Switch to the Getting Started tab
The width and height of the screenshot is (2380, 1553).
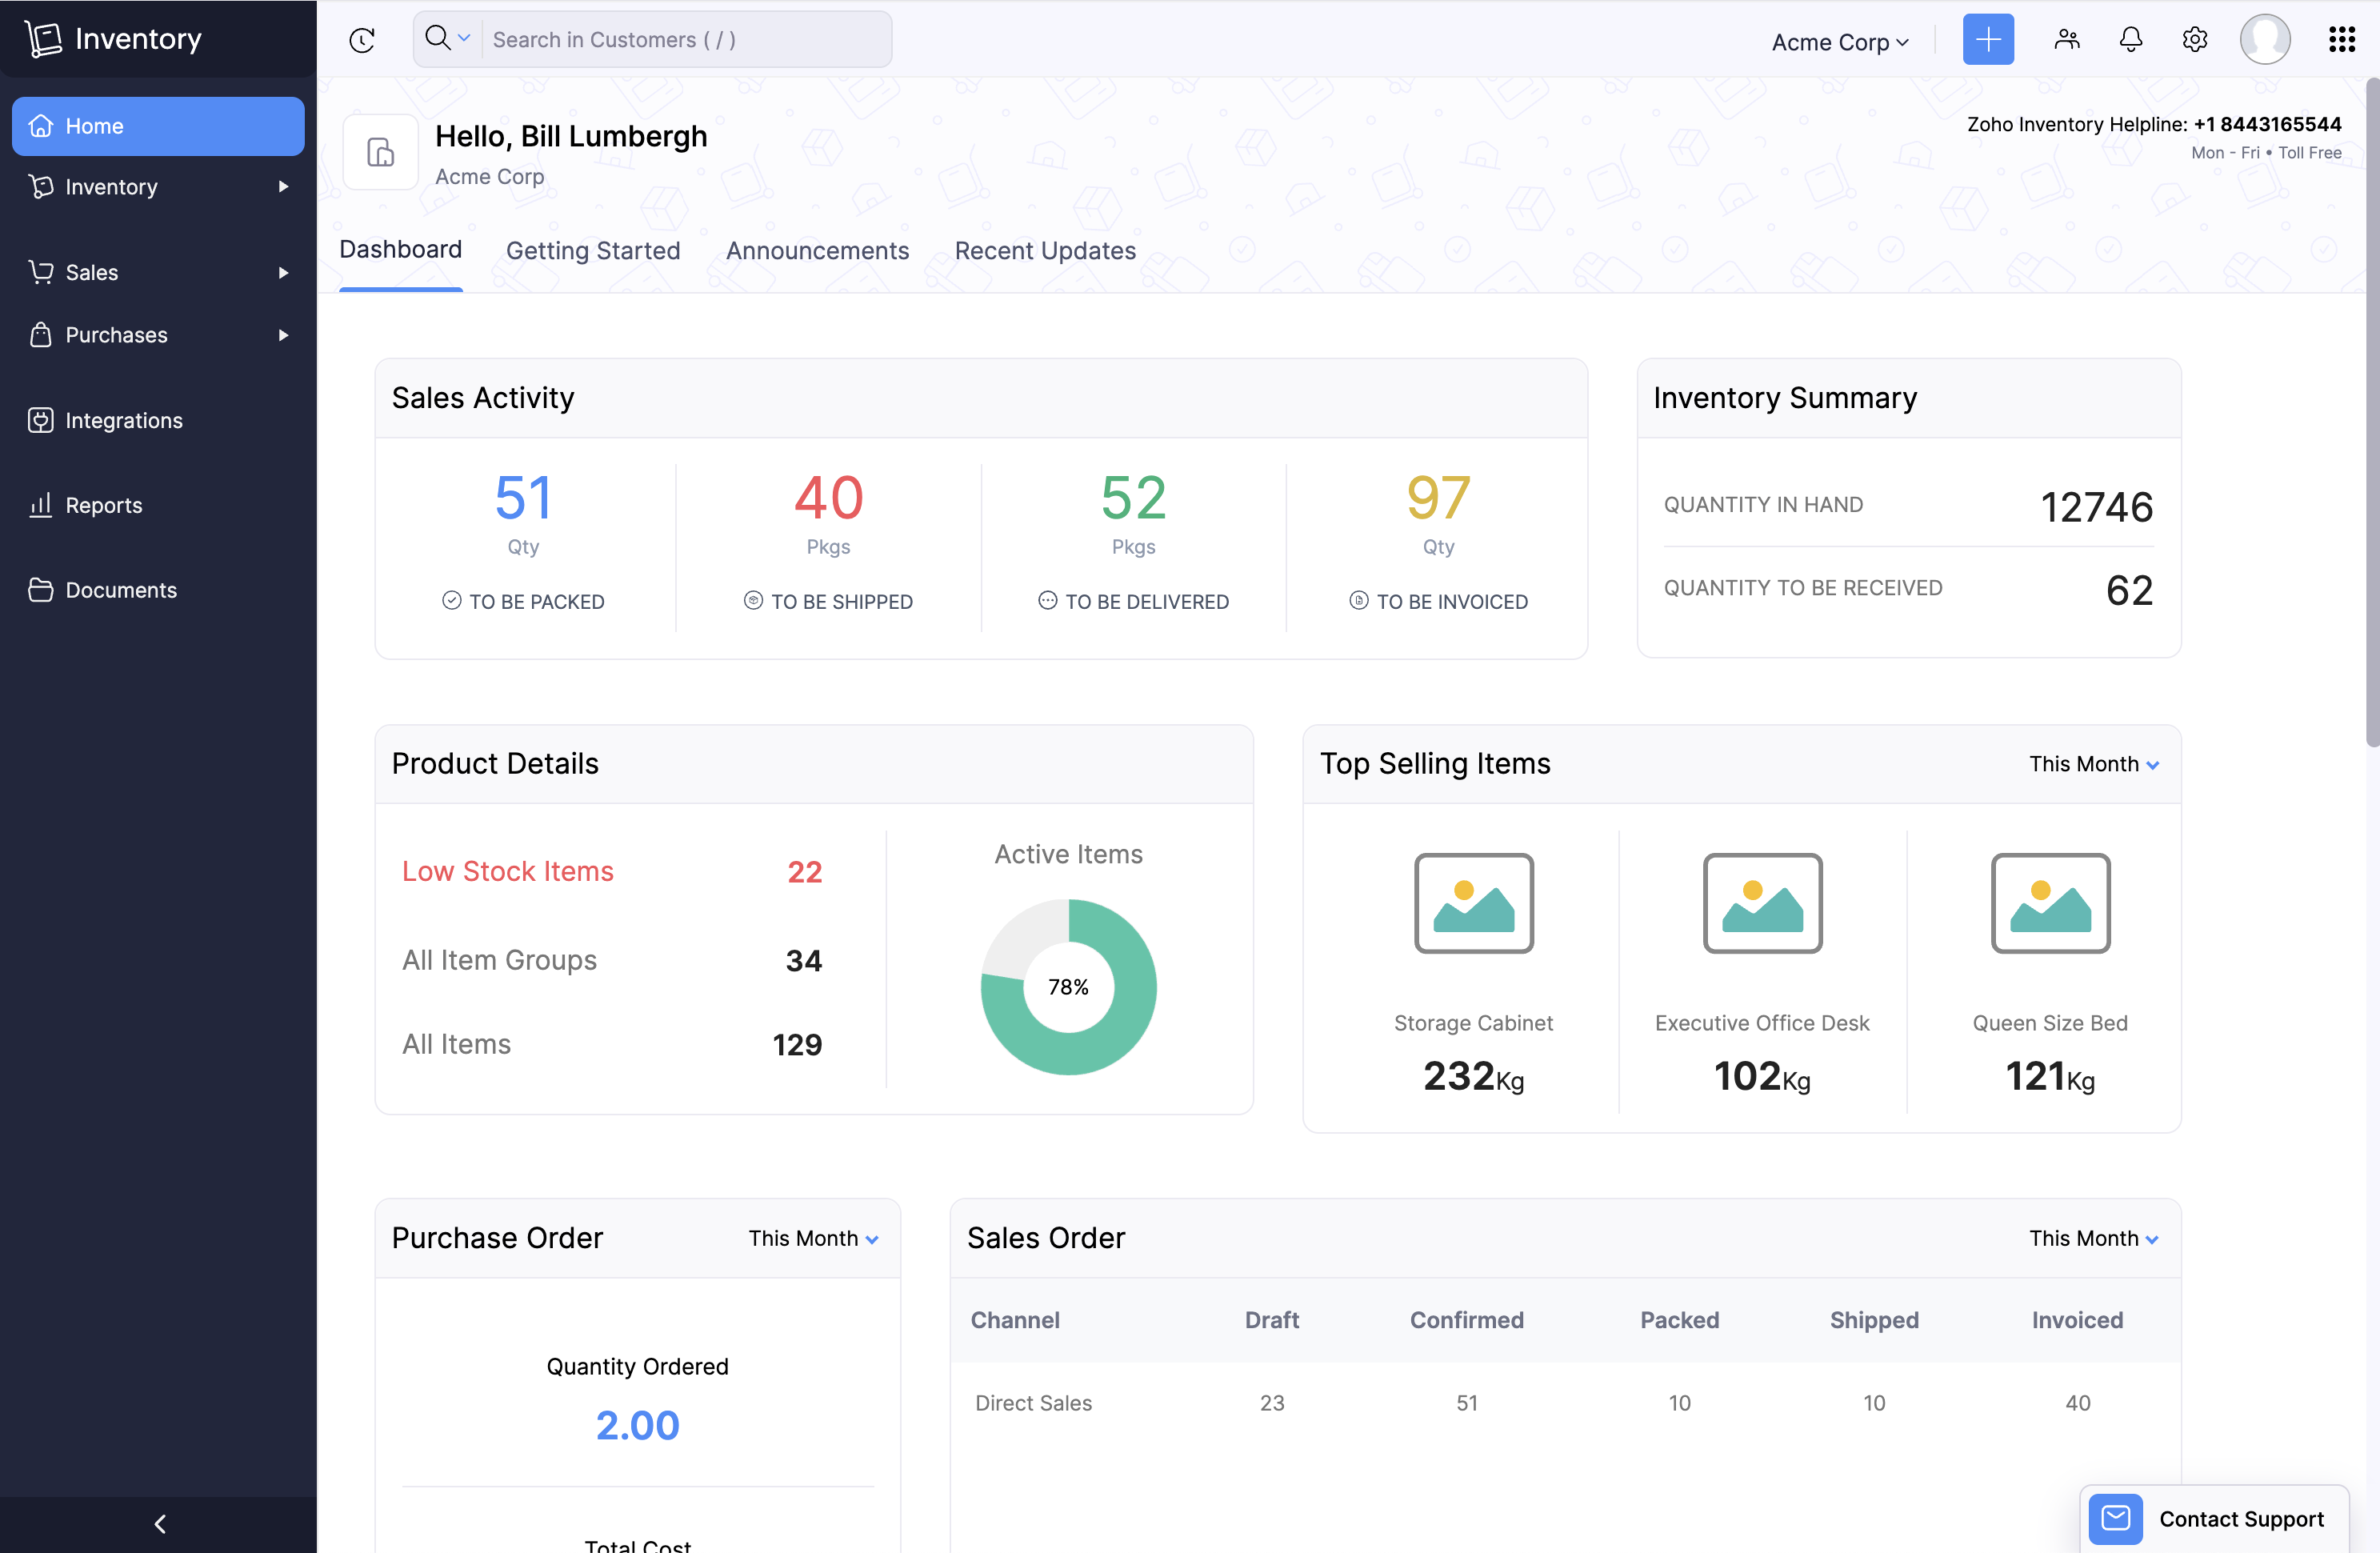point(593,250)
